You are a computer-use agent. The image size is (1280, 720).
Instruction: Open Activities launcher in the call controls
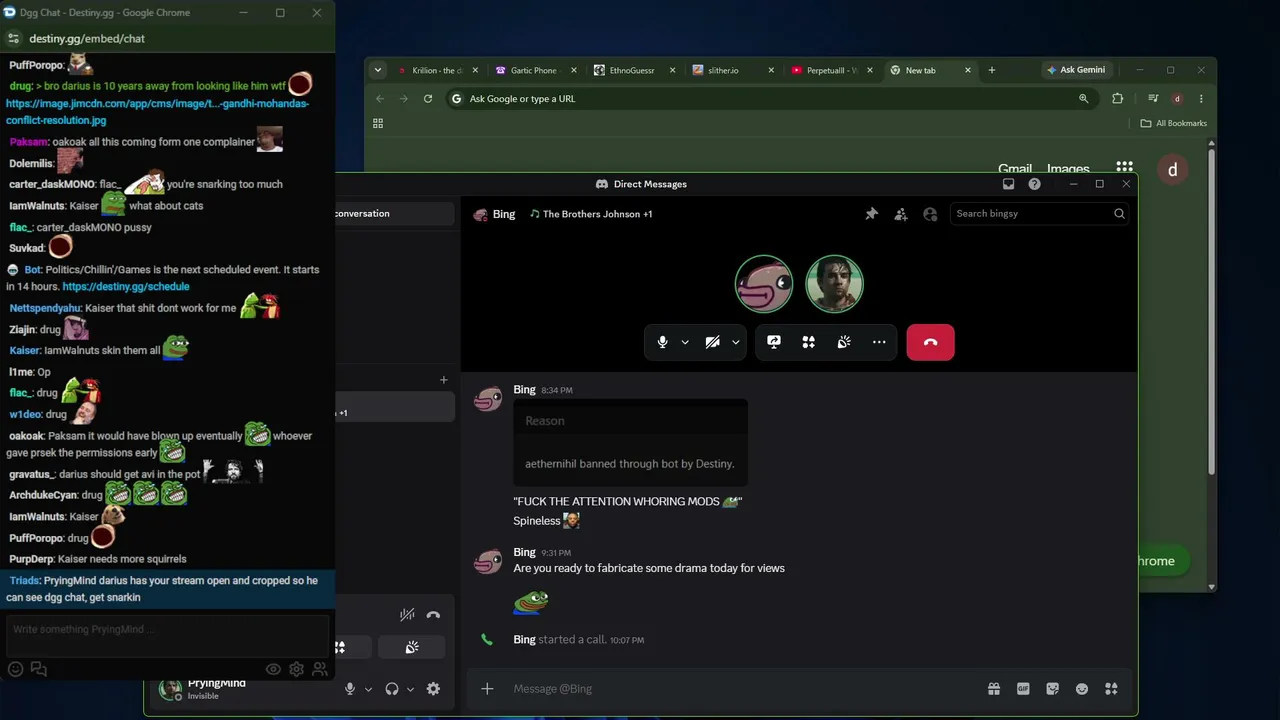point(808,342)
